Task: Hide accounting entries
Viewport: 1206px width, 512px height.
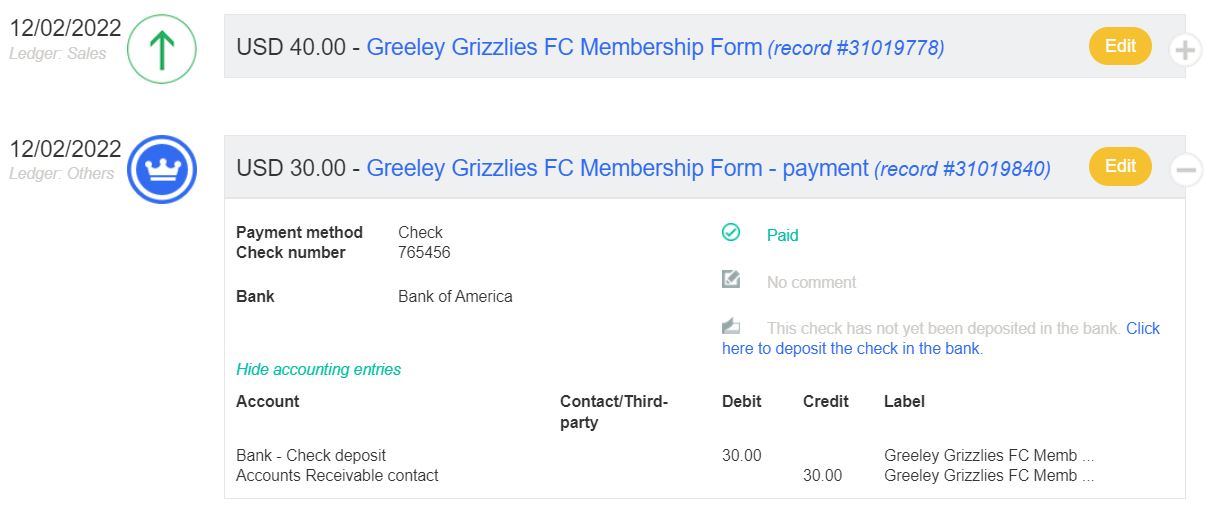Action: click(318, 369)
